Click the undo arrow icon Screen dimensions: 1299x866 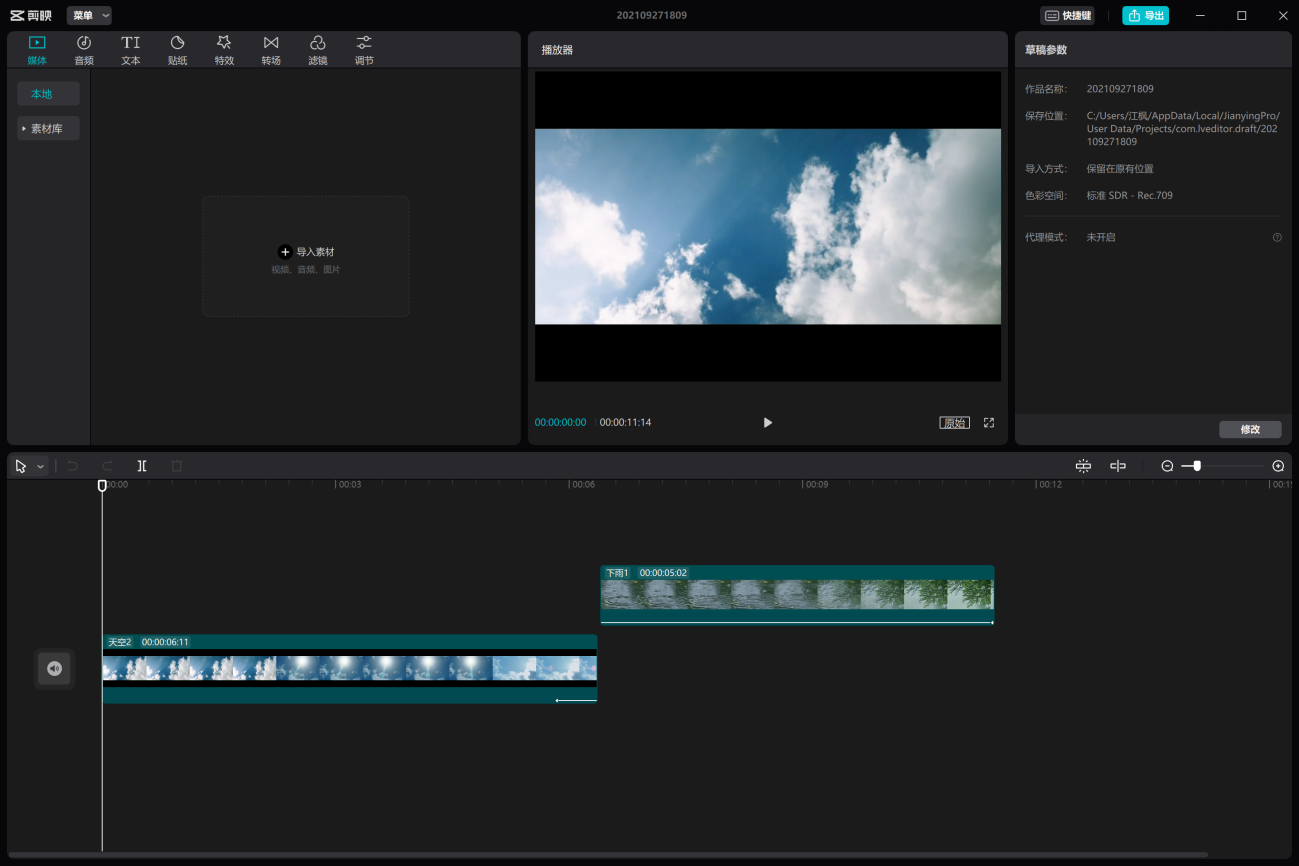point(72,466)
